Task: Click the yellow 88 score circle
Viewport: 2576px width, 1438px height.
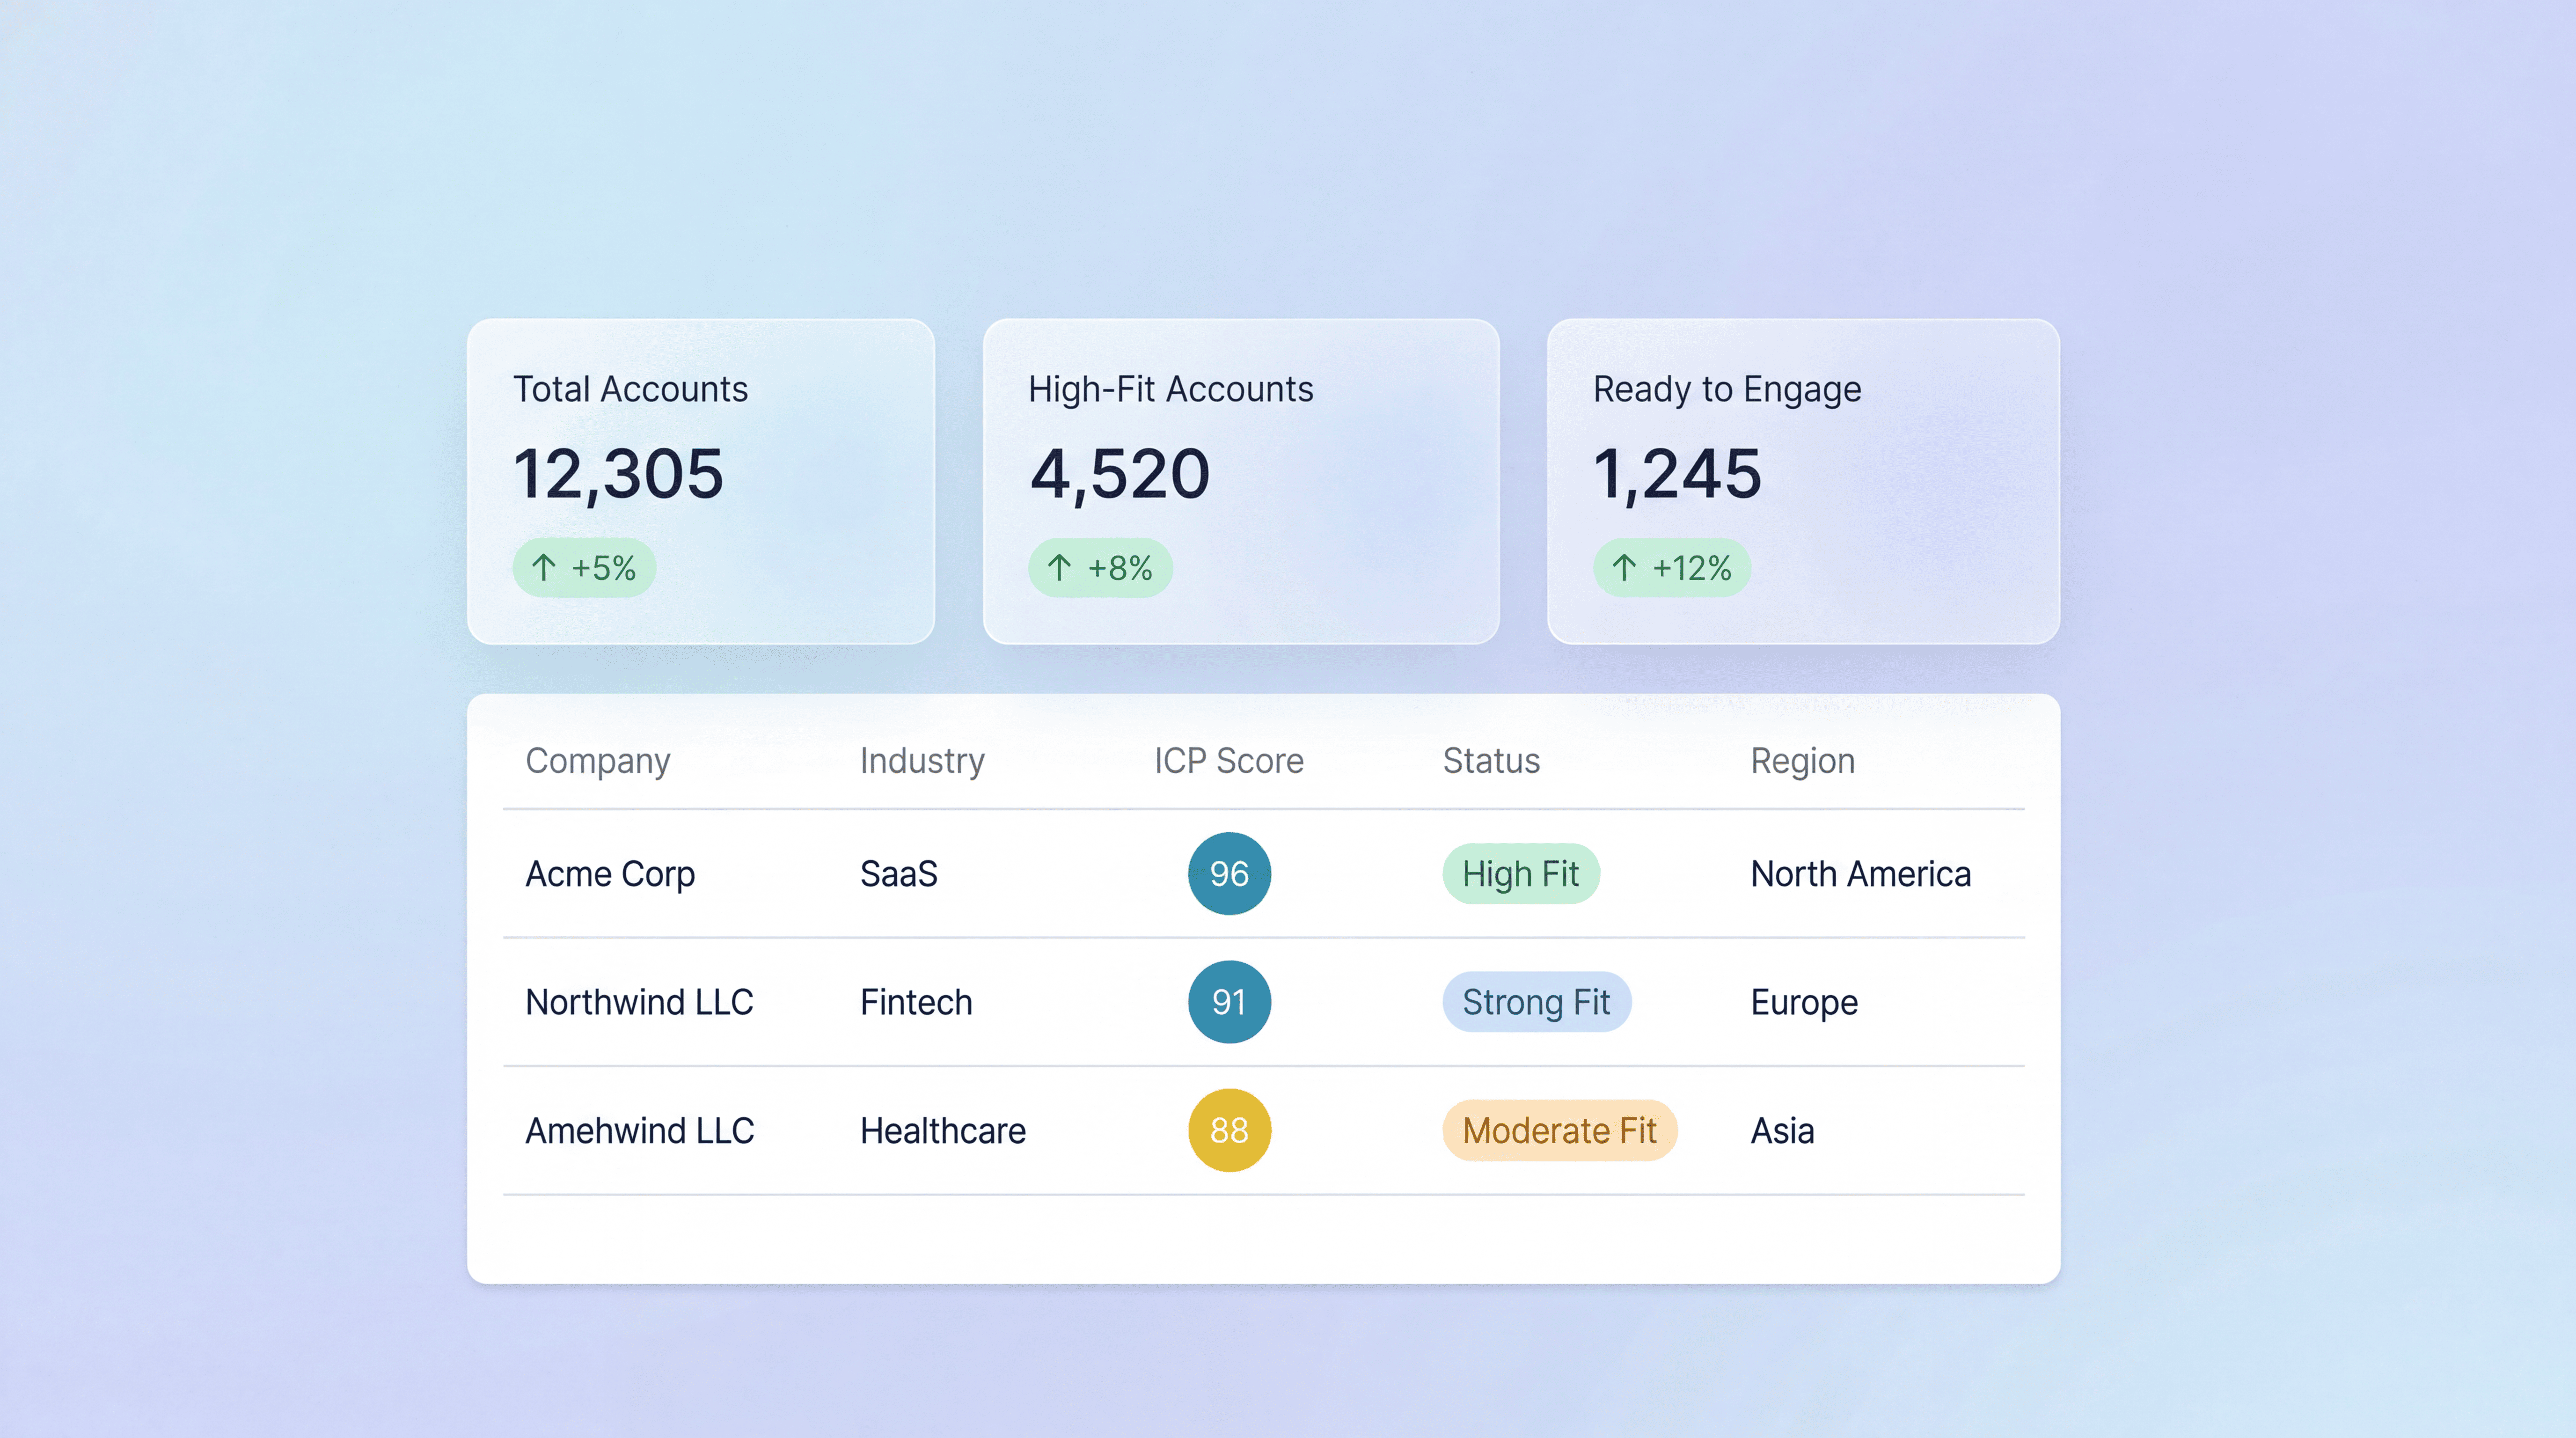Action: click(x=1229, y=1130)
